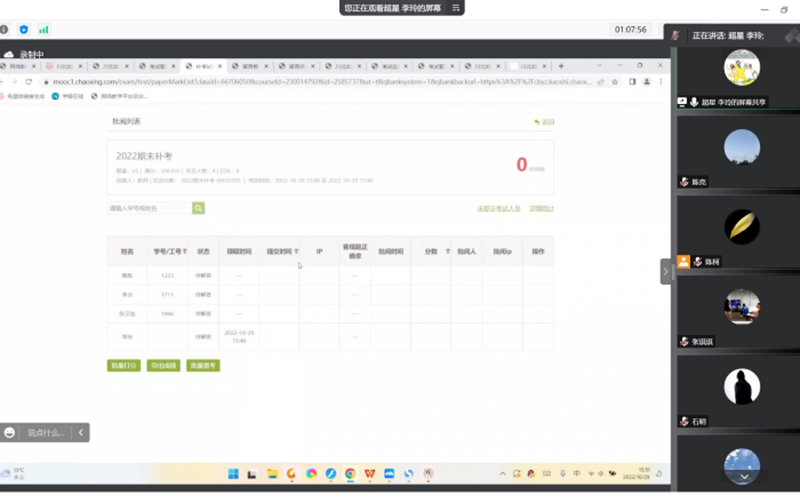The height and width of the screenshot is (495, 800).
Task: Open the taskbar clock and date
Action: pos(636,473)
